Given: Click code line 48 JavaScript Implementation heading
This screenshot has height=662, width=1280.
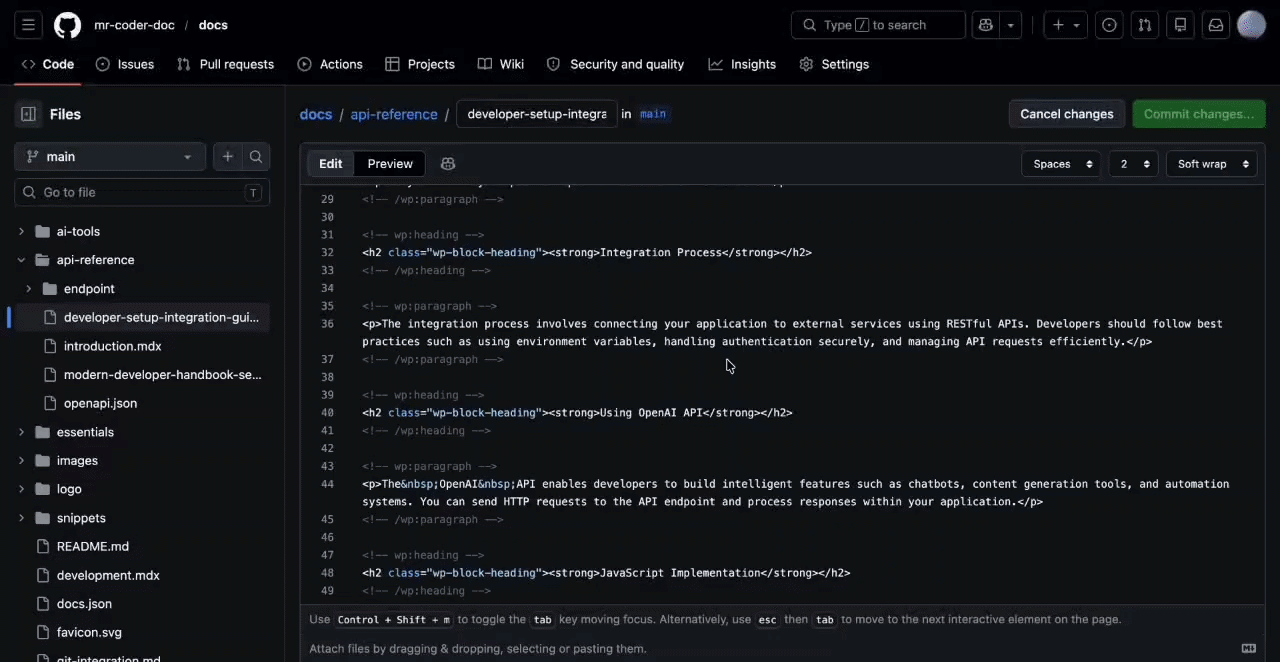Looking at the screenshot, I should [x=606, y=573].
